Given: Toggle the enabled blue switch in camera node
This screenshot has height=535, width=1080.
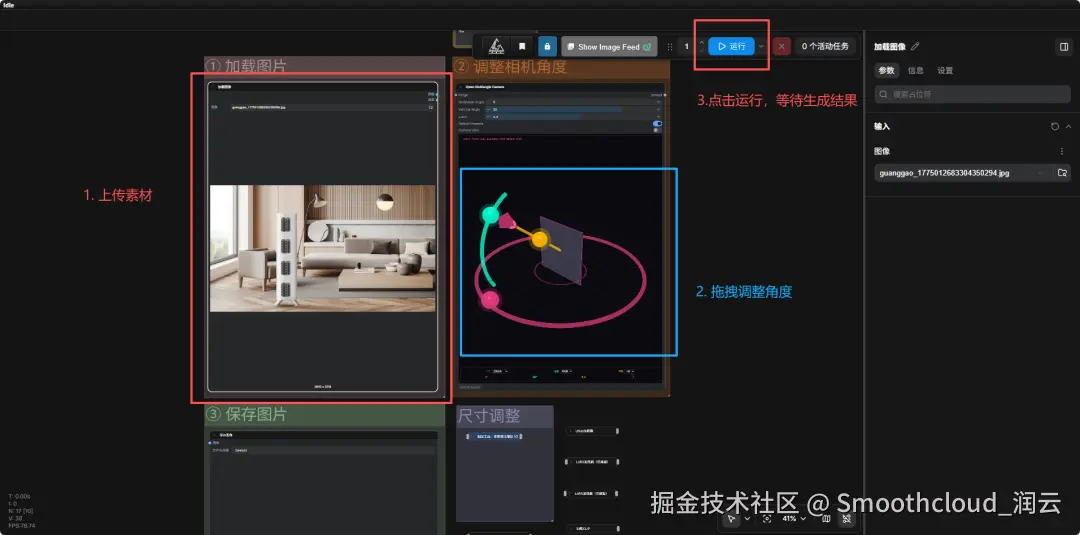Looking at the screenshot, I should tap(657, 124).
